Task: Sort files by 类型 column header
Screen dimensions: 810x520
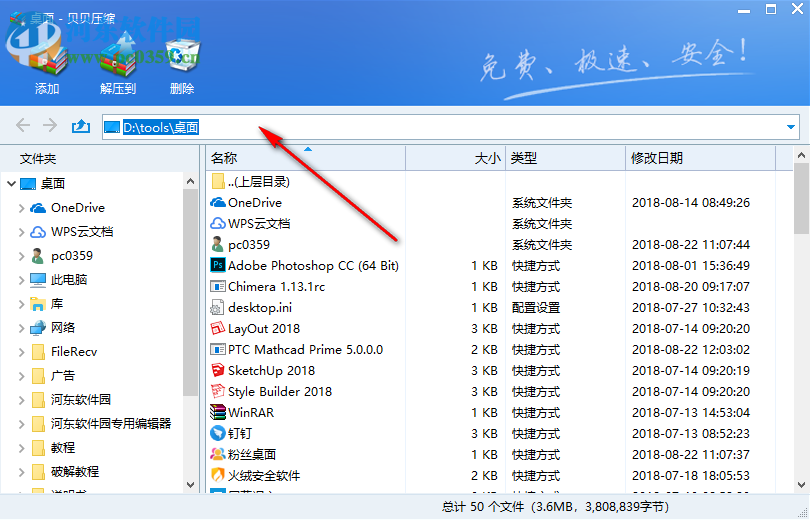Action: pos(566,158)
